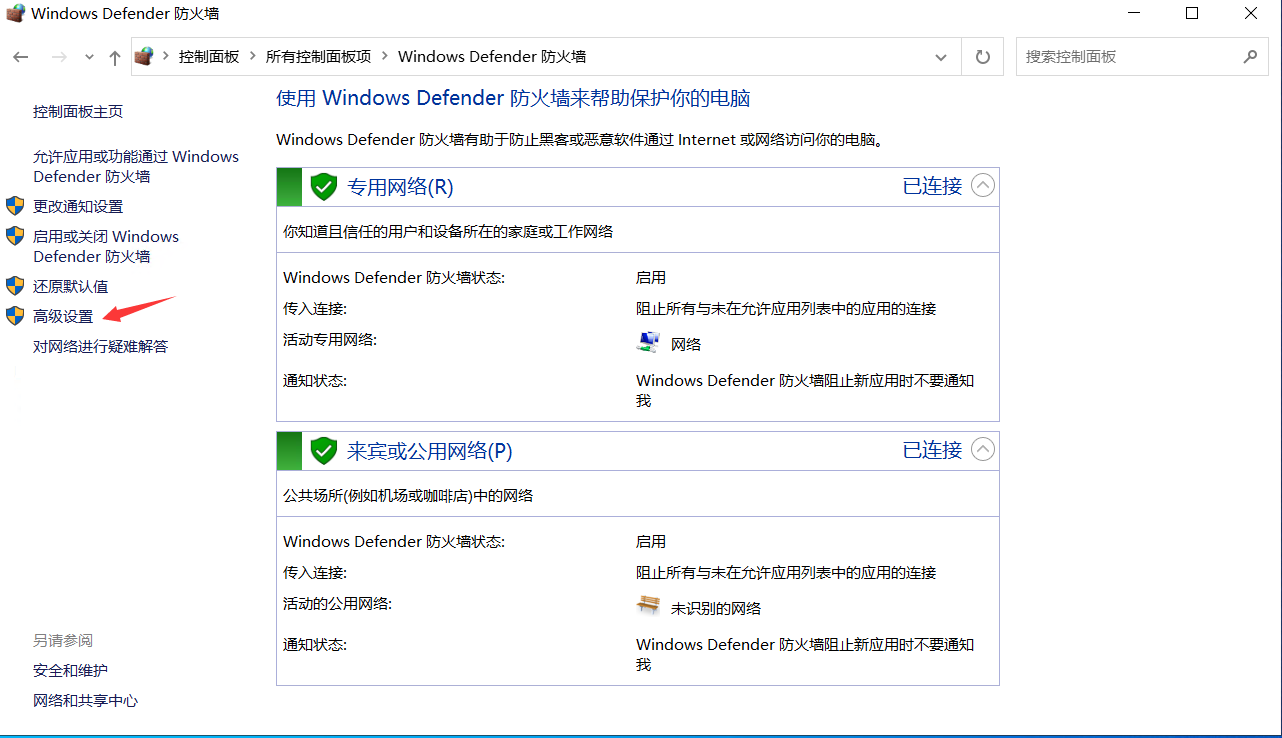This screenshot has width=1282, height=738.
Task: Expand the chevron after 控制面板 breadcrumb
Action: click(x=252, y=57)
